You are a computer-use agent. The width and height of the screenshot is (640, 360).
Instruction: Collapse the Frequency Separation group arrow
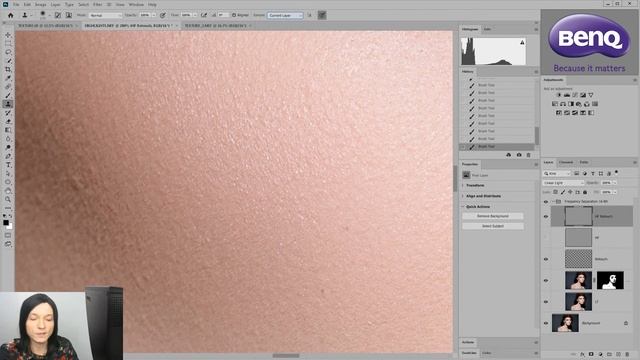pyautogui.click(x=553, y=202)
